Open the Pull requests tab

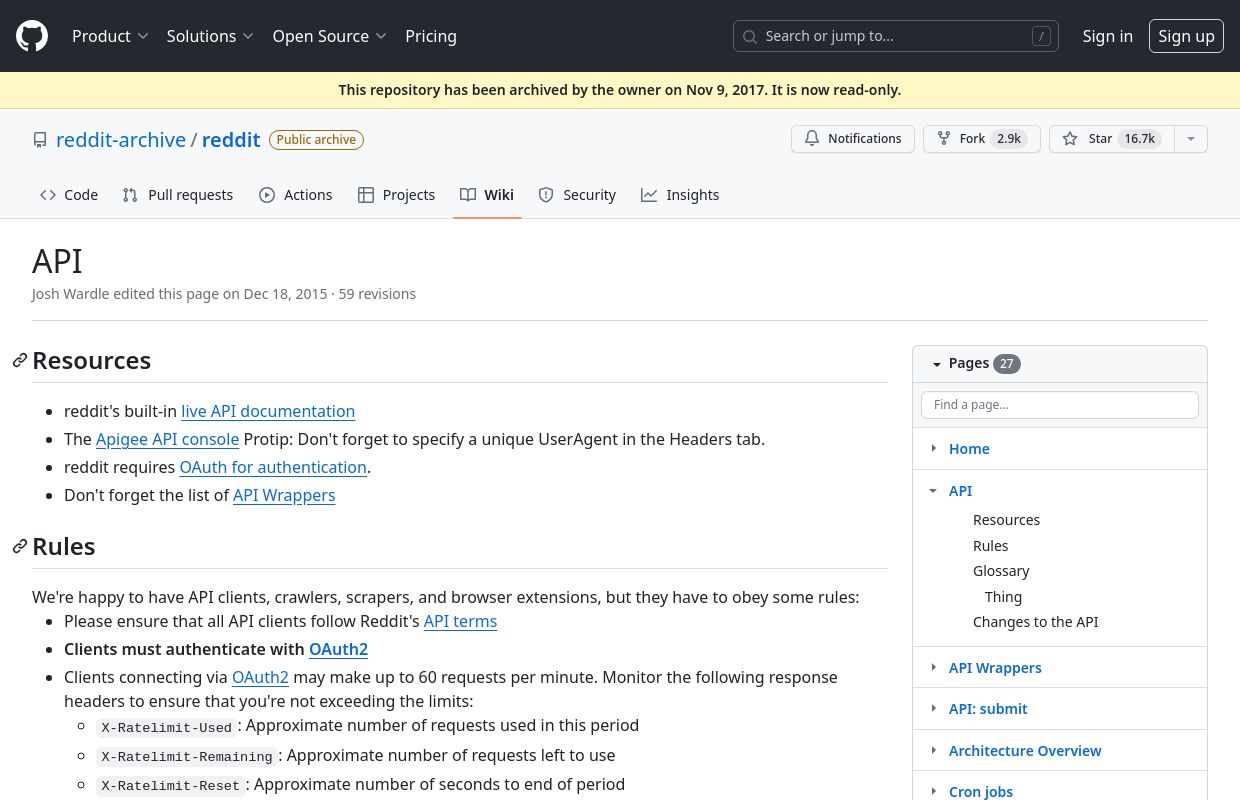click(178, 195)
